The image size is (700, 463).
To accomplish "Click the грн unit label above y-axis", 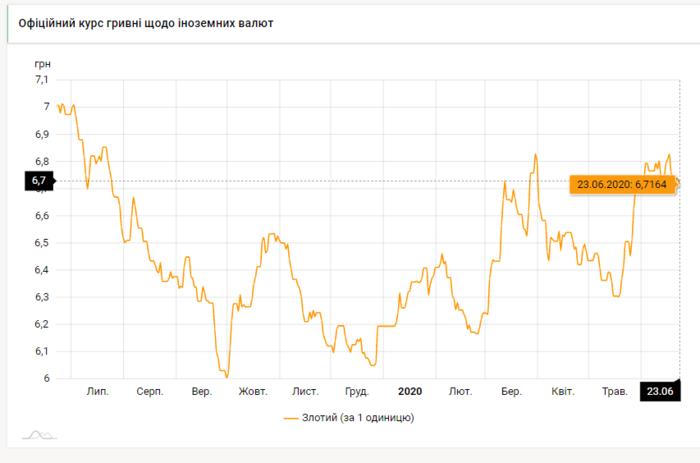I will pyautogui.click(x=41, y=63).
